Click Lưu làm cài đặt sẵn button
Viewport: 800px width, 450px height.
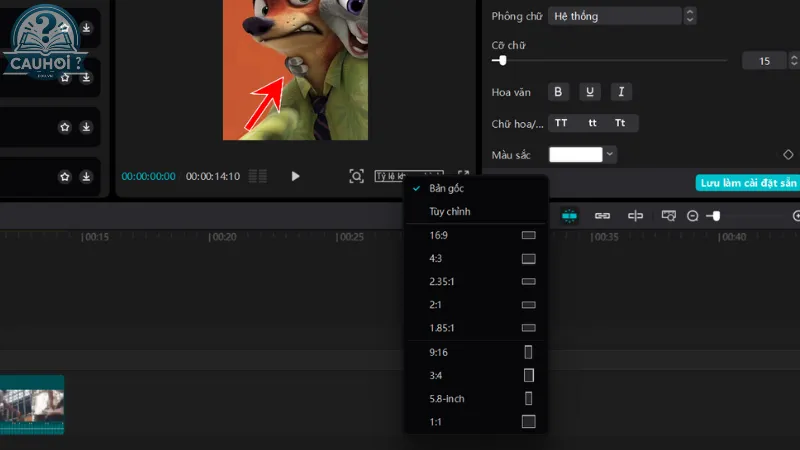pyautogui.click(x=747, y=183)
